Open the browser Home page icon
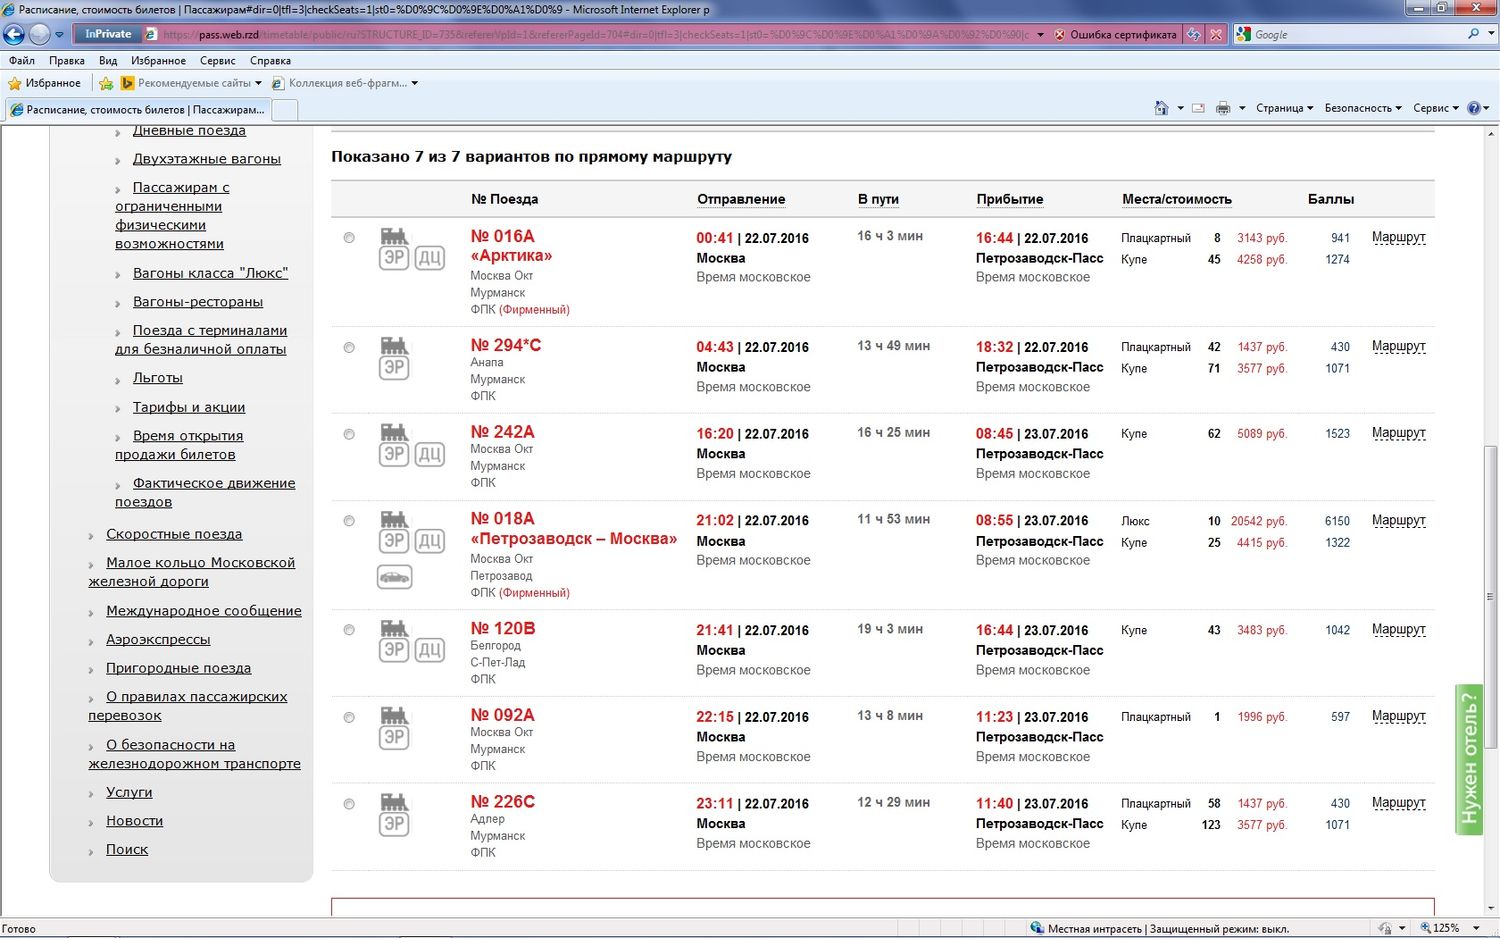The image size is (1500, 938). click(x=1161, y=108)
